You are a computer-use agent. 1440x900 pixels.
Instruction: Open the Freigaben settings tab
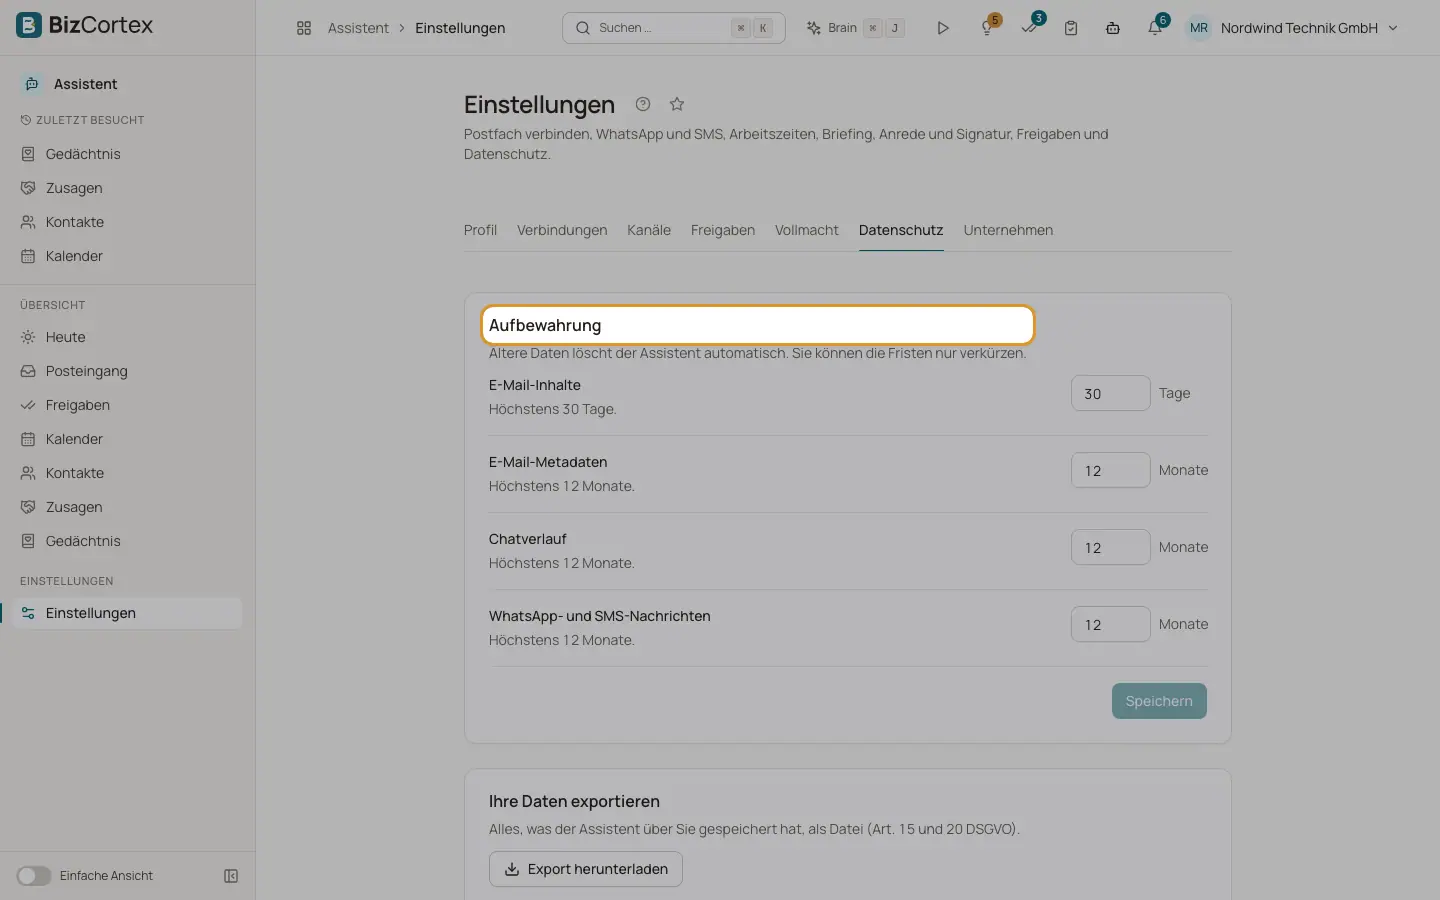point(723,230)
